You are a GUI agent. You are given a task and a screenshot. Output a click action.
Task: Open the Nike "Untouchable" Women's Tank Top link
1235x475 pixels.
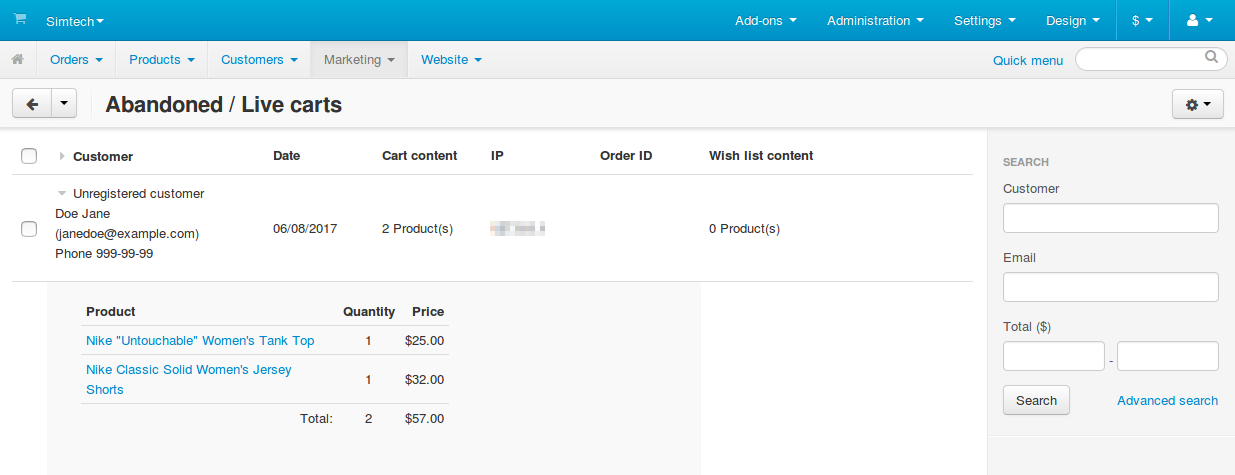[x=200, y=341]
